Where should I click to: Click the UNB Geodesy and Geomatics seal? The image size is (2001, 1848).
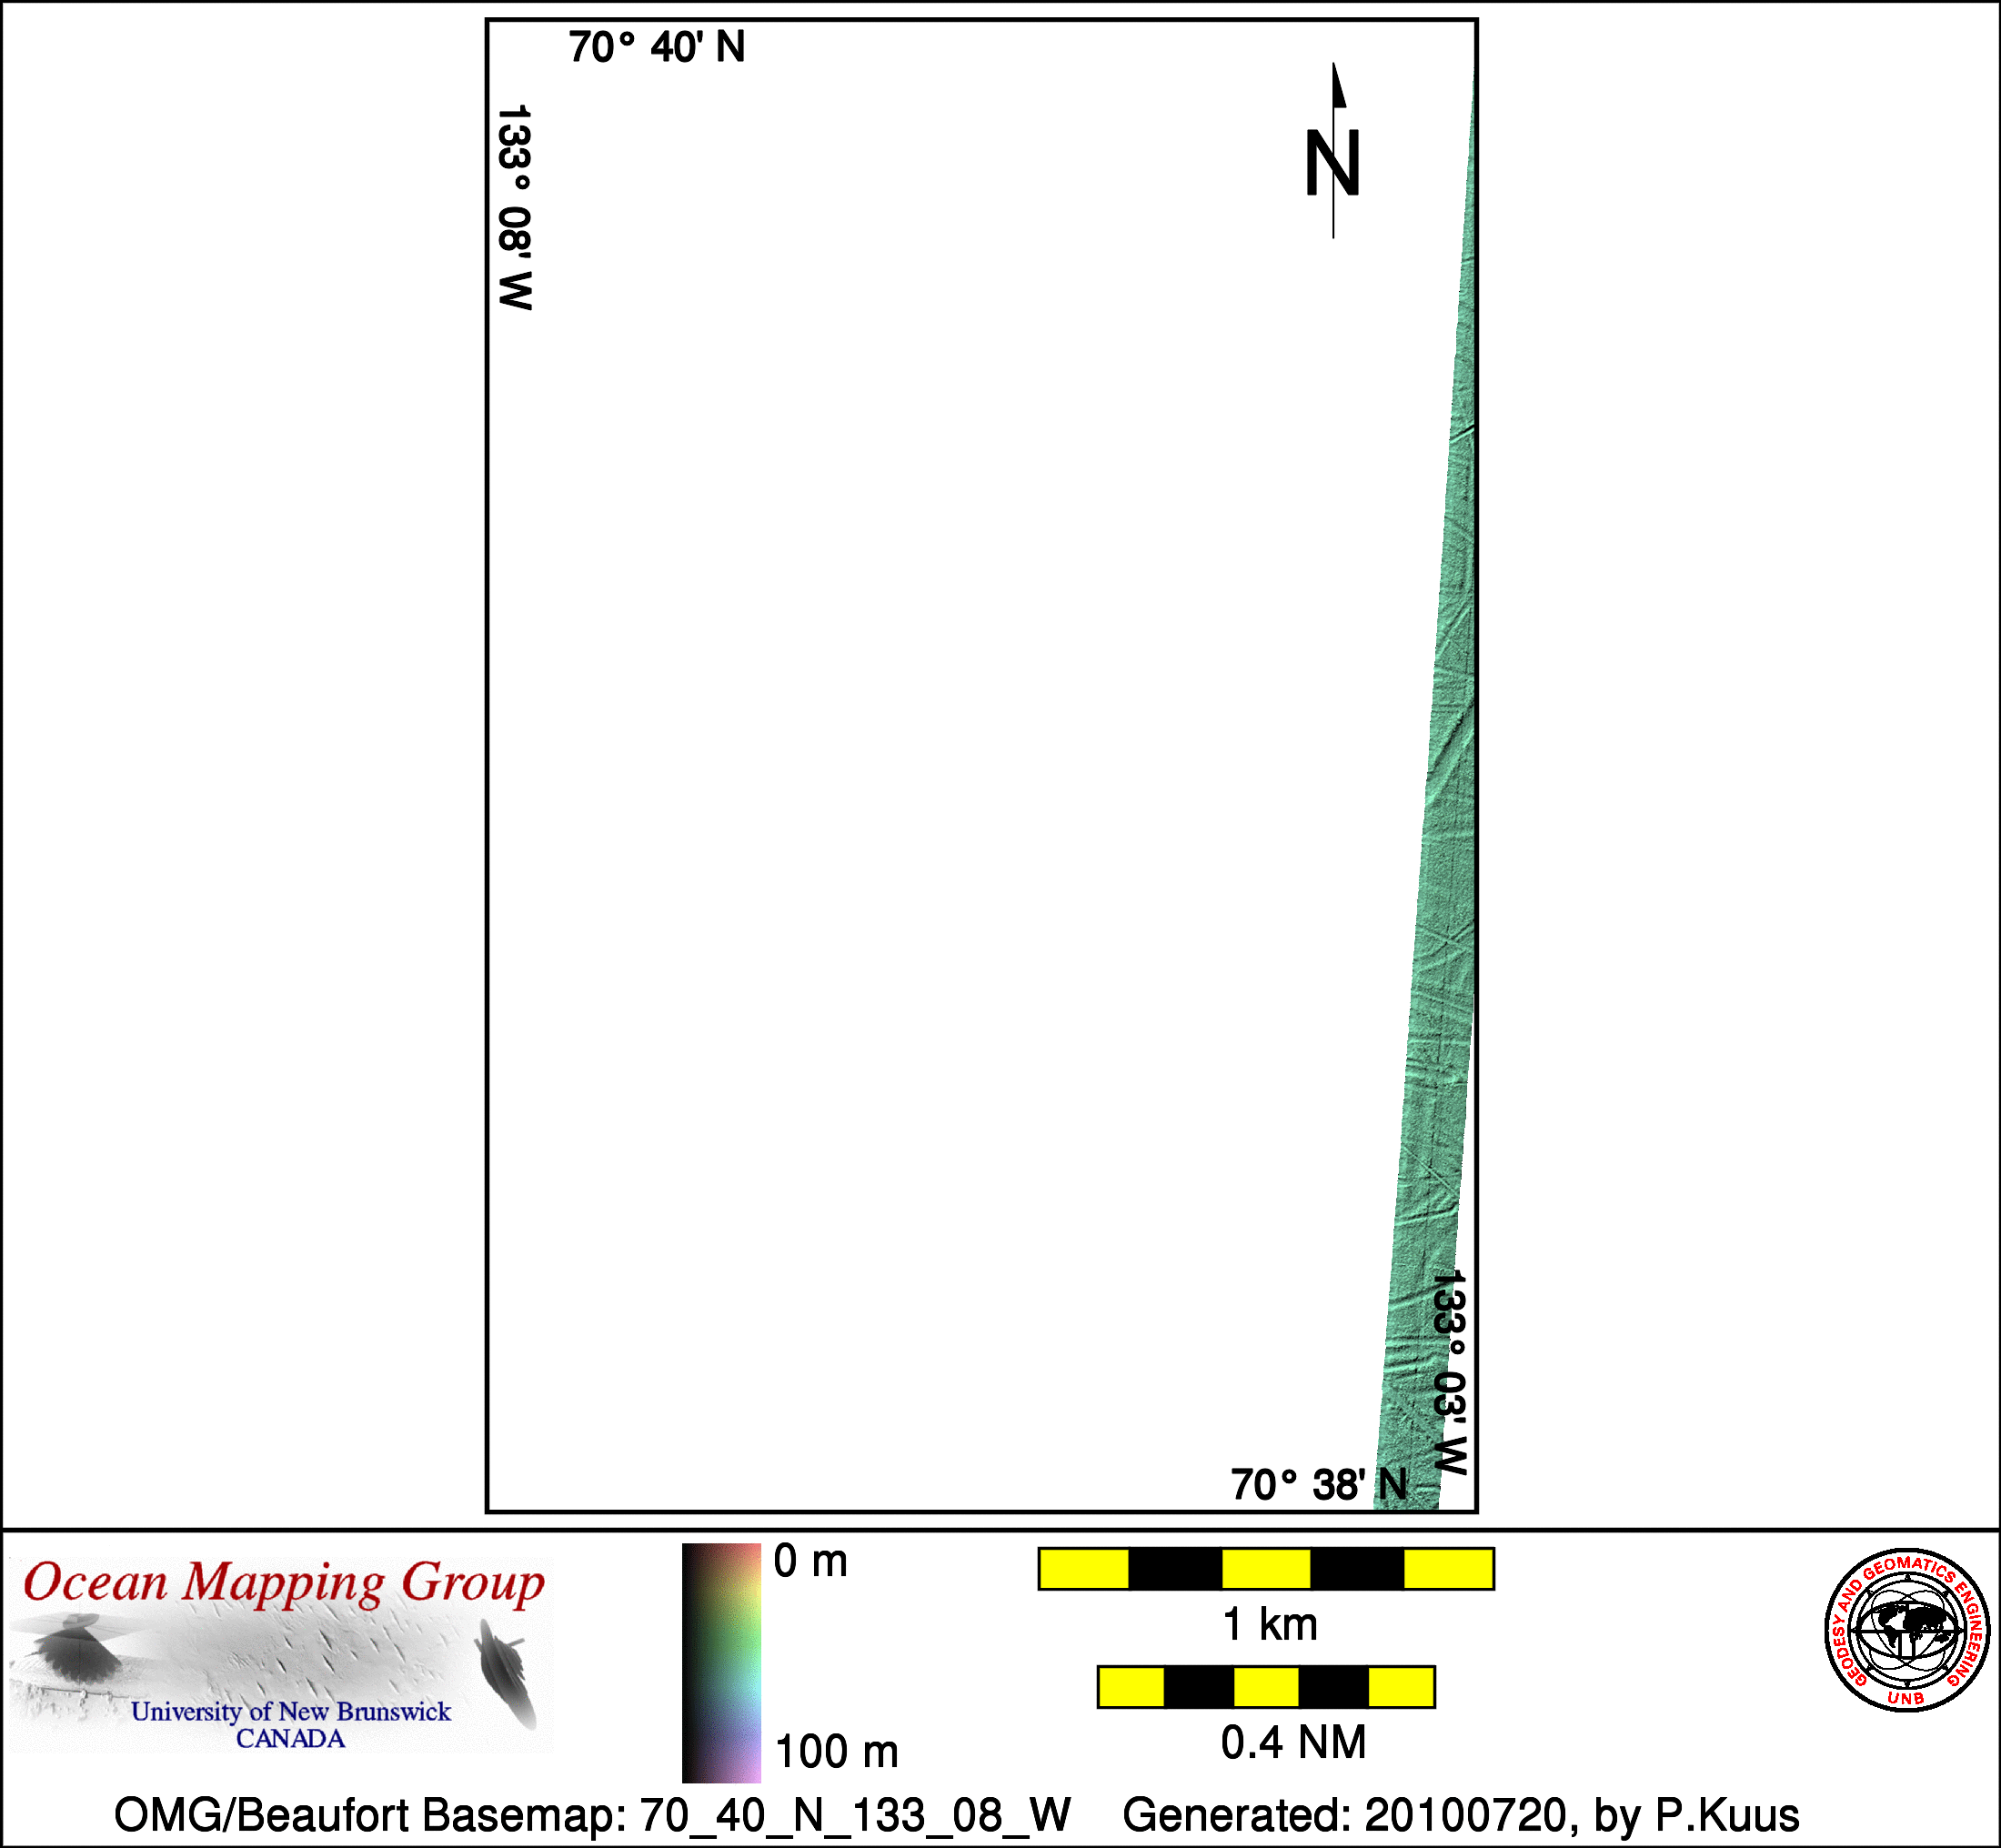(1906, 1630)
